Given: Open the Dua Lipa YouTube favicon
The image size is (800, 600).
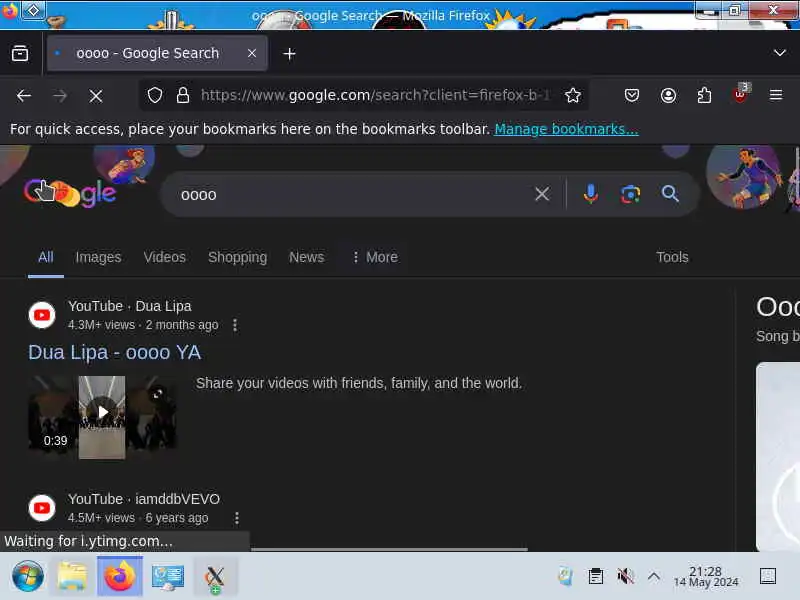Looking at the screenshot, I should coord(42,315).
